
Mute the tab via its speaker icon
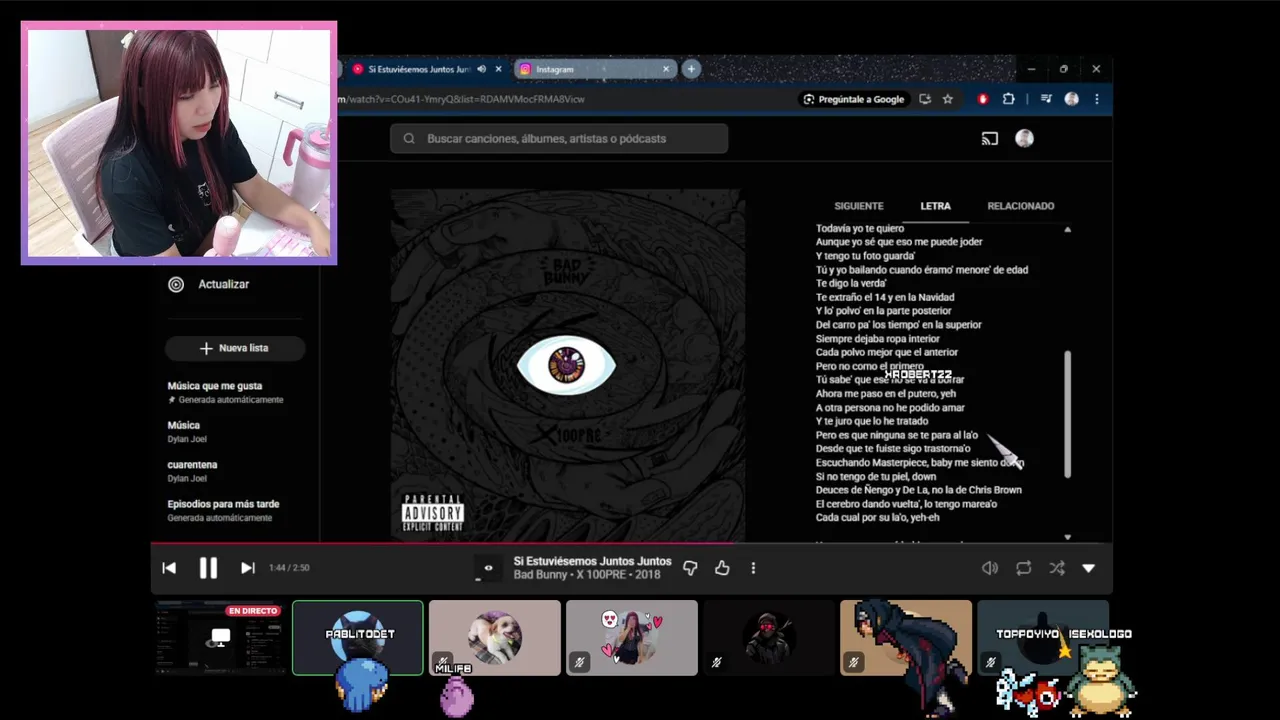481,69
